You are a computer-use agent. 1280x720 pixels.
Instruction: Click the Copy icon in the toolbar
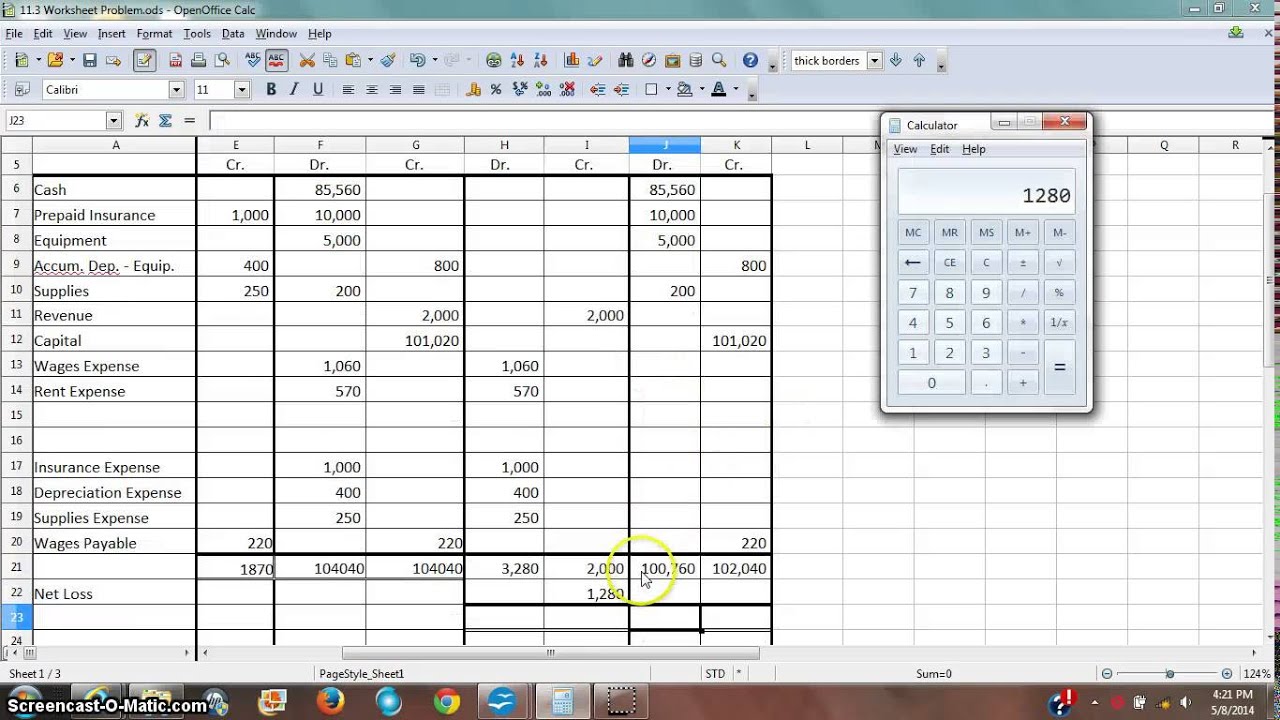[330, 61]
